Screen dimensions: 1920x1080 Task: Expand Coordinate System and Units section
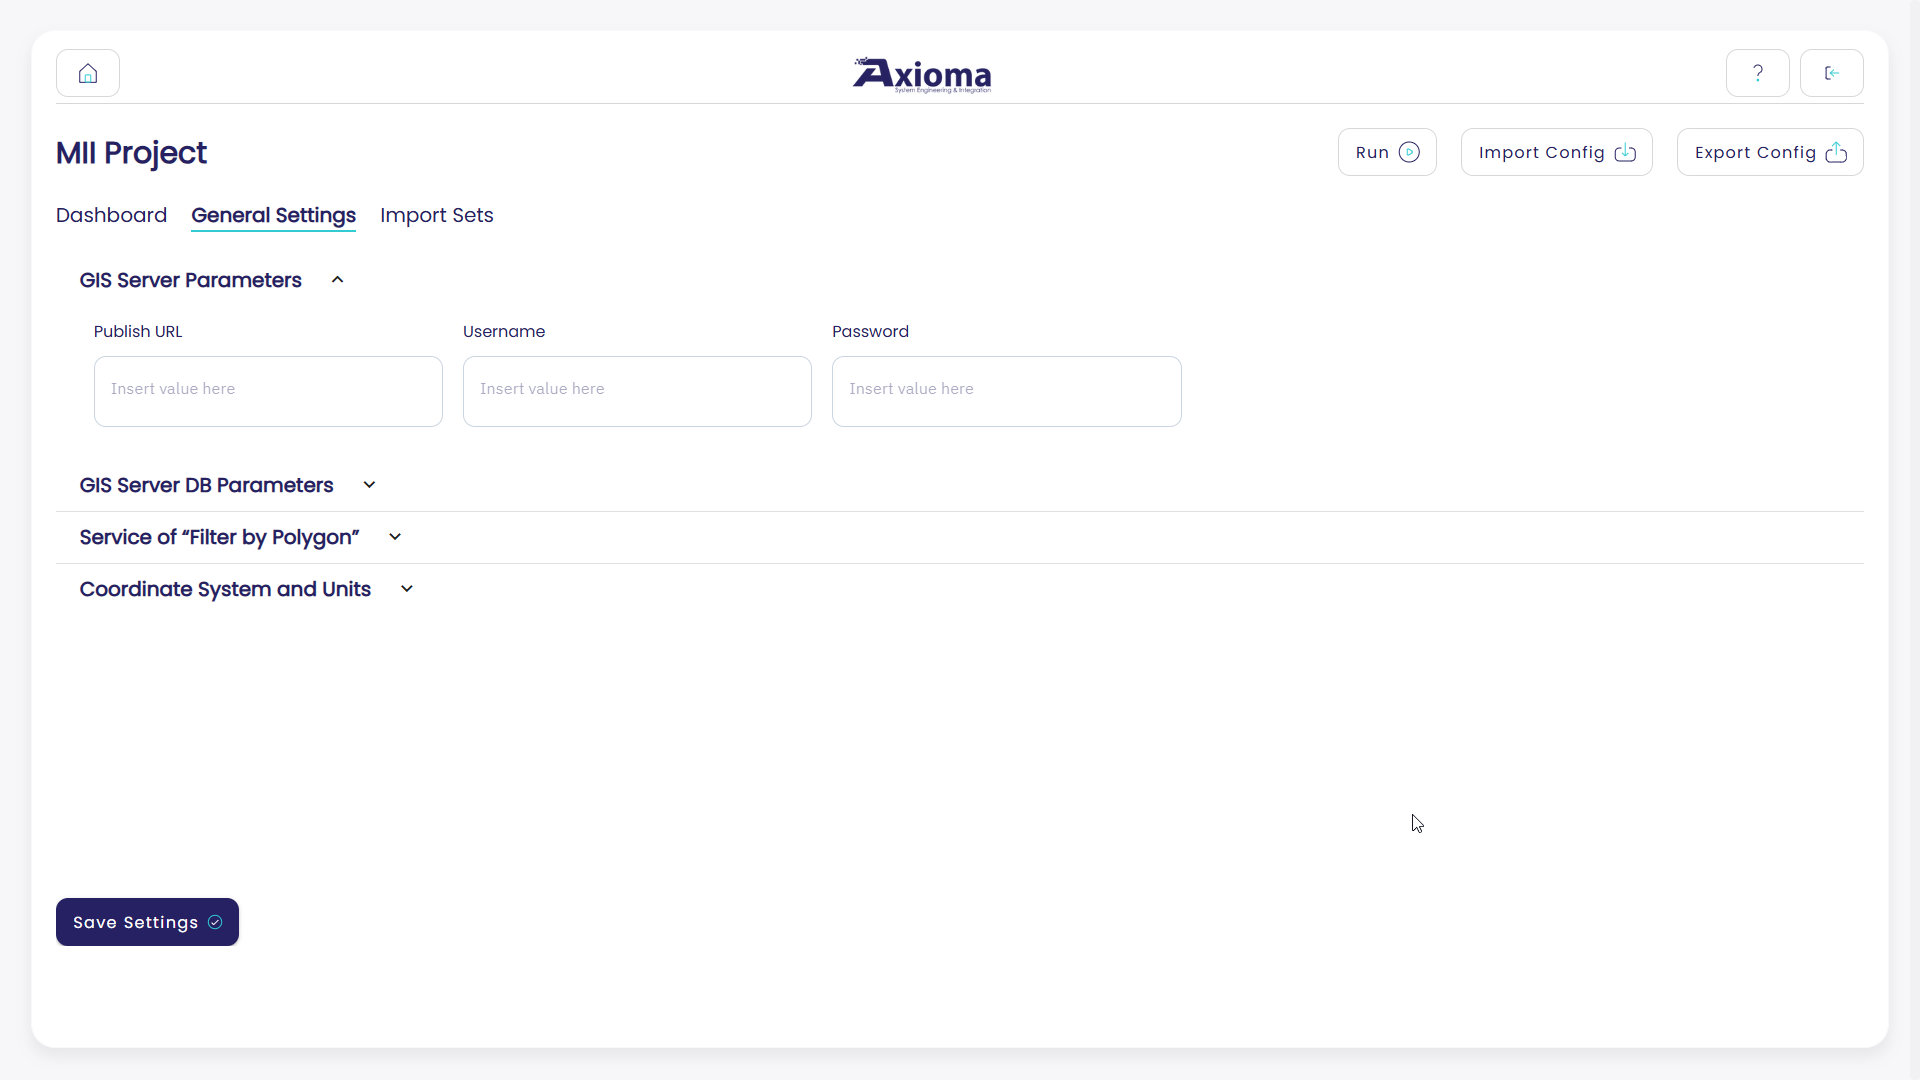pos(407,589)
